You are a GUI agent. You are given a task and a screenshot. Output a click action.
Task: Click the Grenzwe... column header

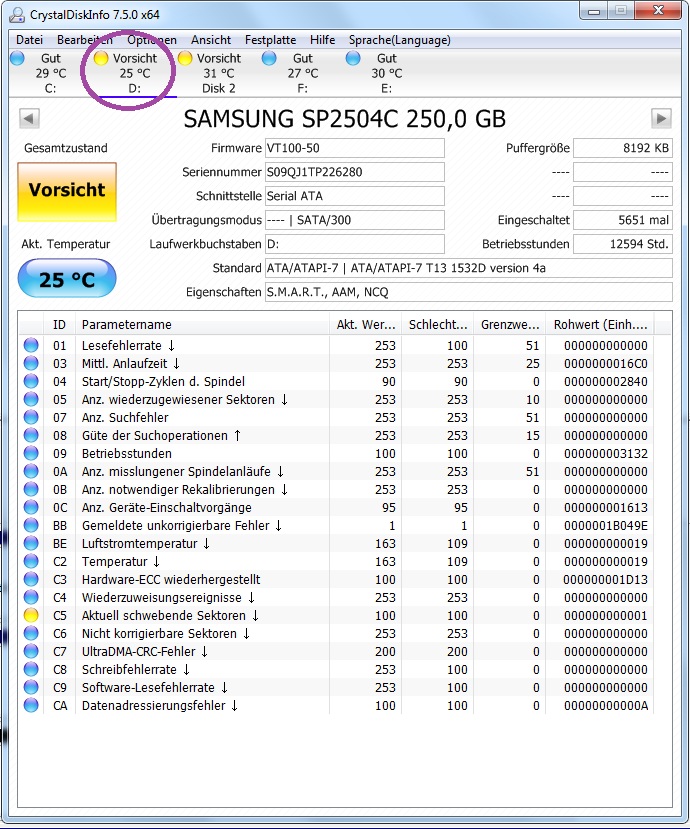click(x=510, y=325)
